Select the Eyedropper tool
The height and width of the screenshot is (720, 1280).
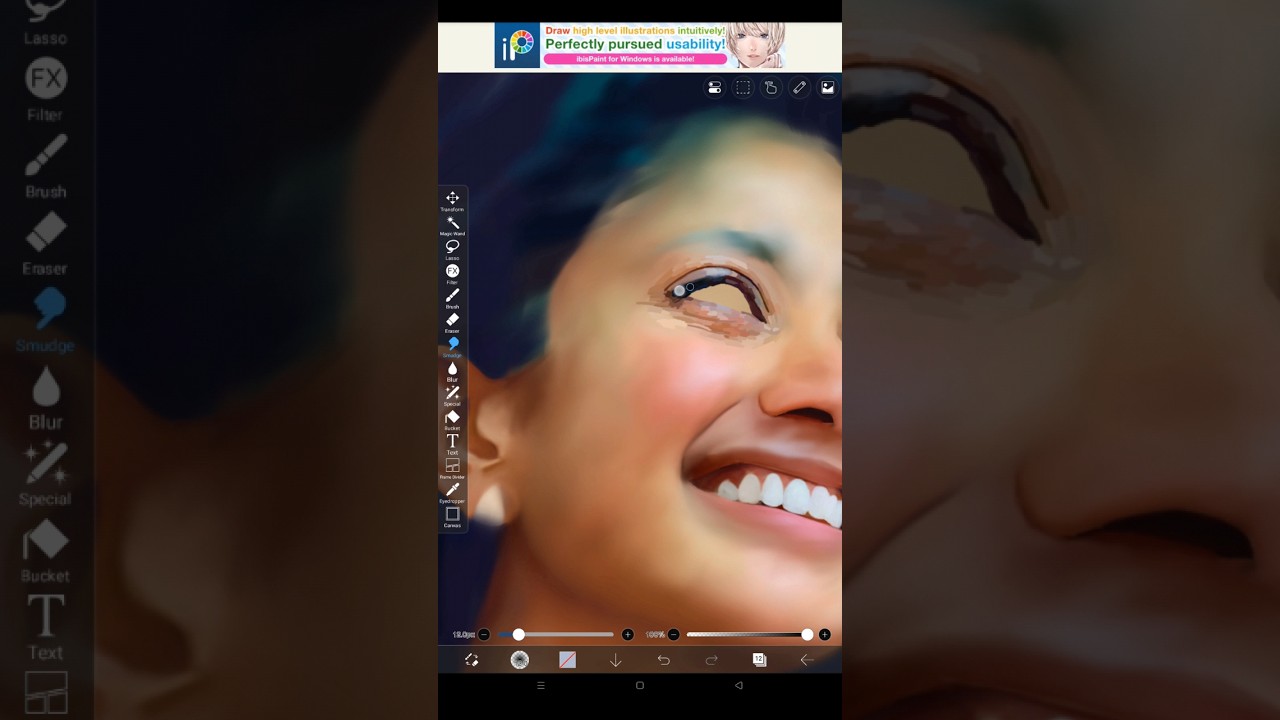tap(452, 493)
